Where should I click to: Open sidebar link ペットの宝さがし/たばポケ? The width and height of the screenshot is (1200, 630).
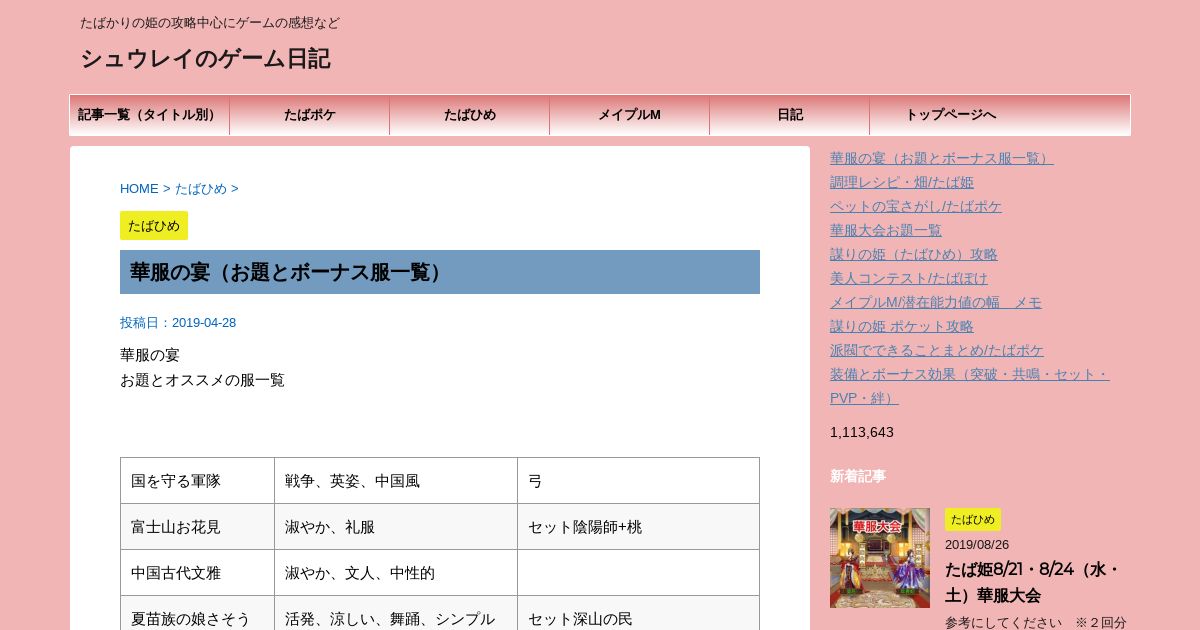point(916,206)
